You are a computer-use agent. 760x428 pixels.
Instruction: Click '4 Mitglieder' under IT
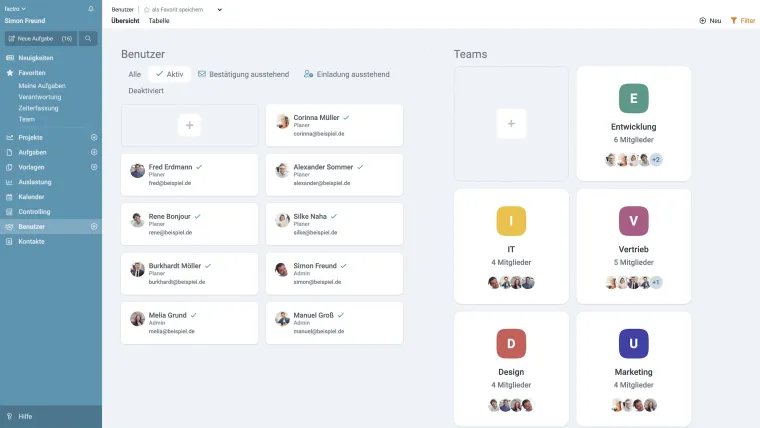[511, 262]
